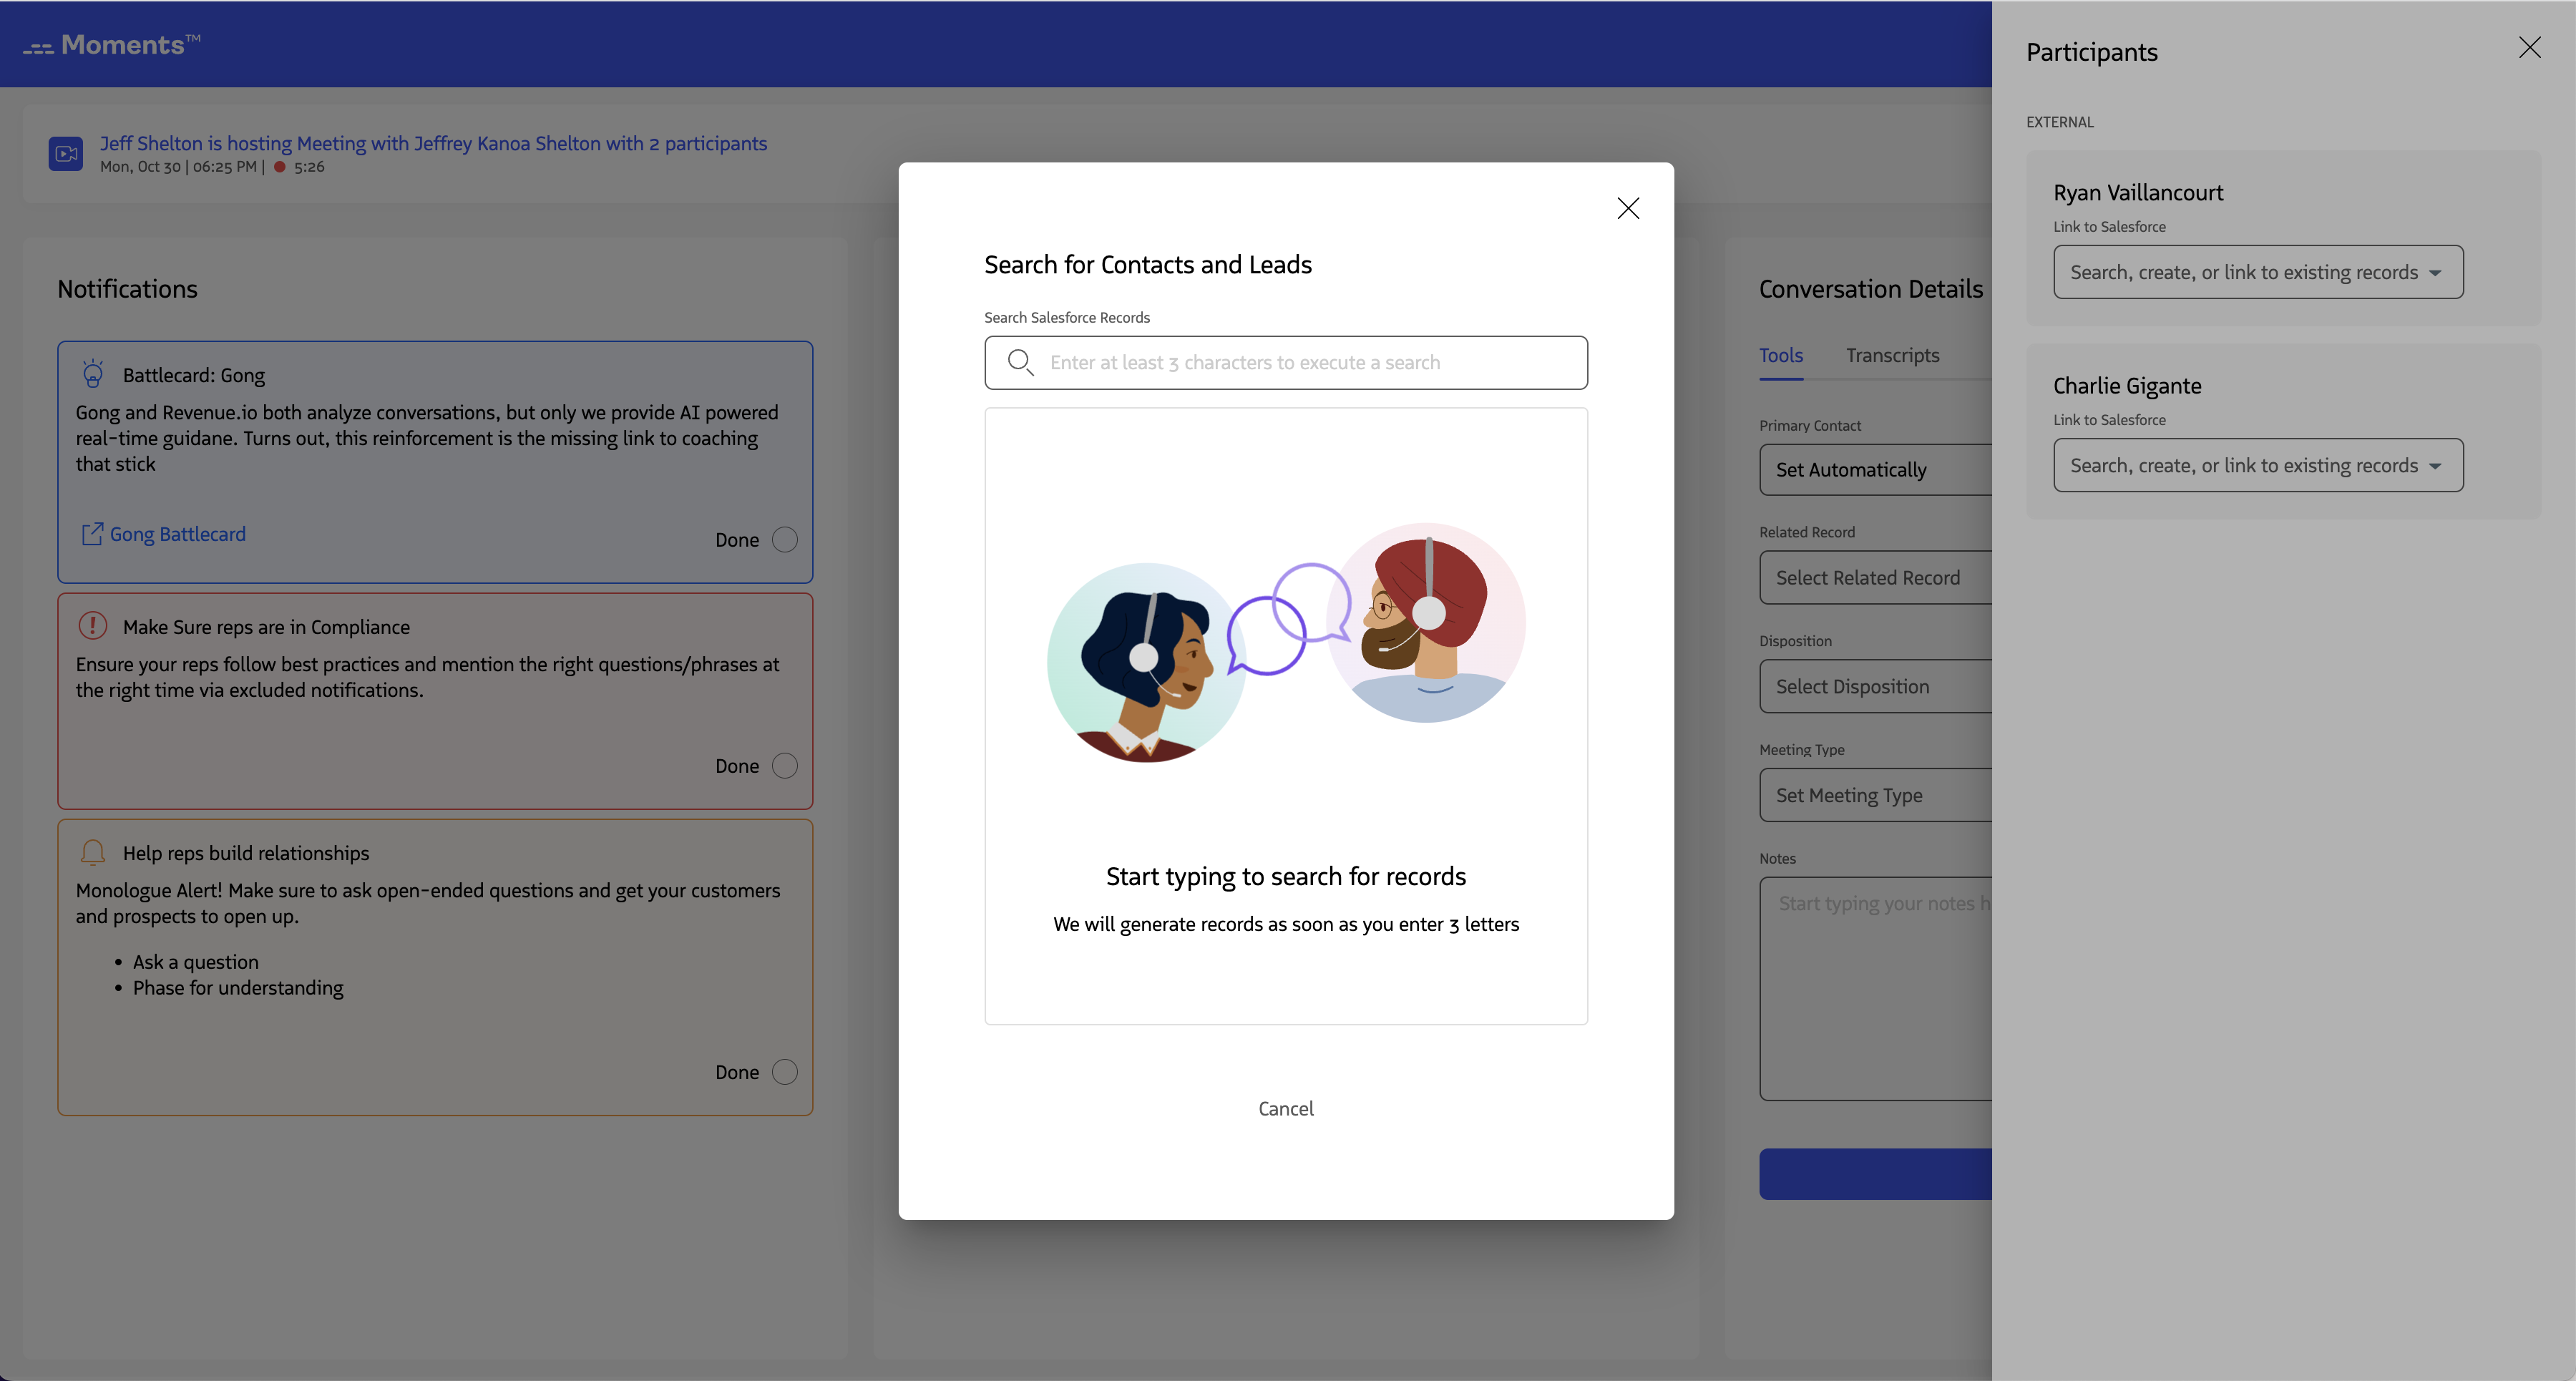
Task: Click the Cancel button in the dialog
Action: click(1286, 1108)
